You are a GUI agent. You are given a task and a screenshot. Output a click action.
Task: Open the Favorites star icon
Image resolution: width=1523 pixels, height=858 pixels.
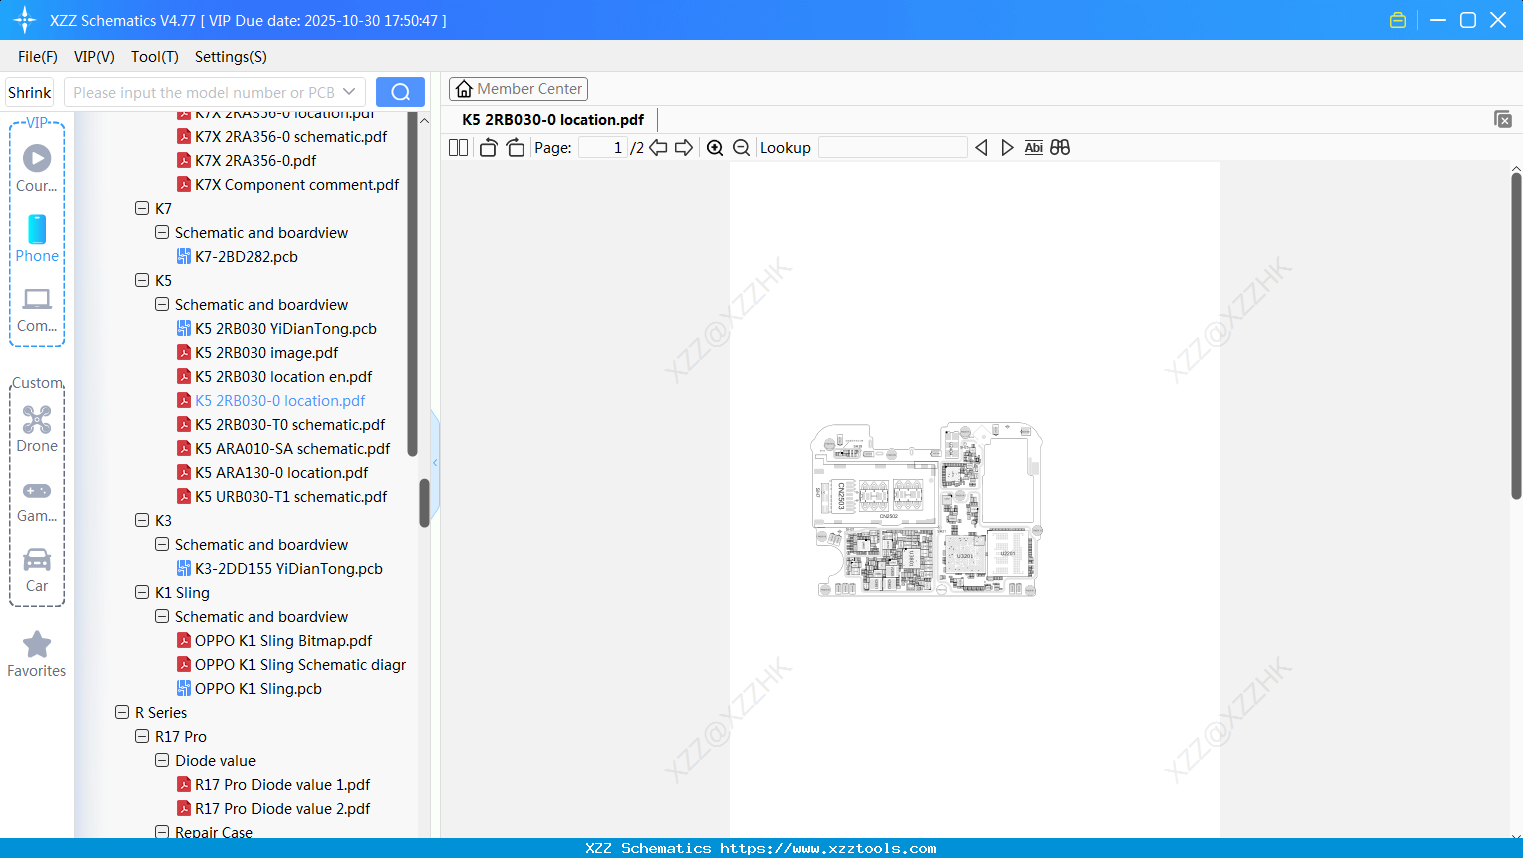36,644
